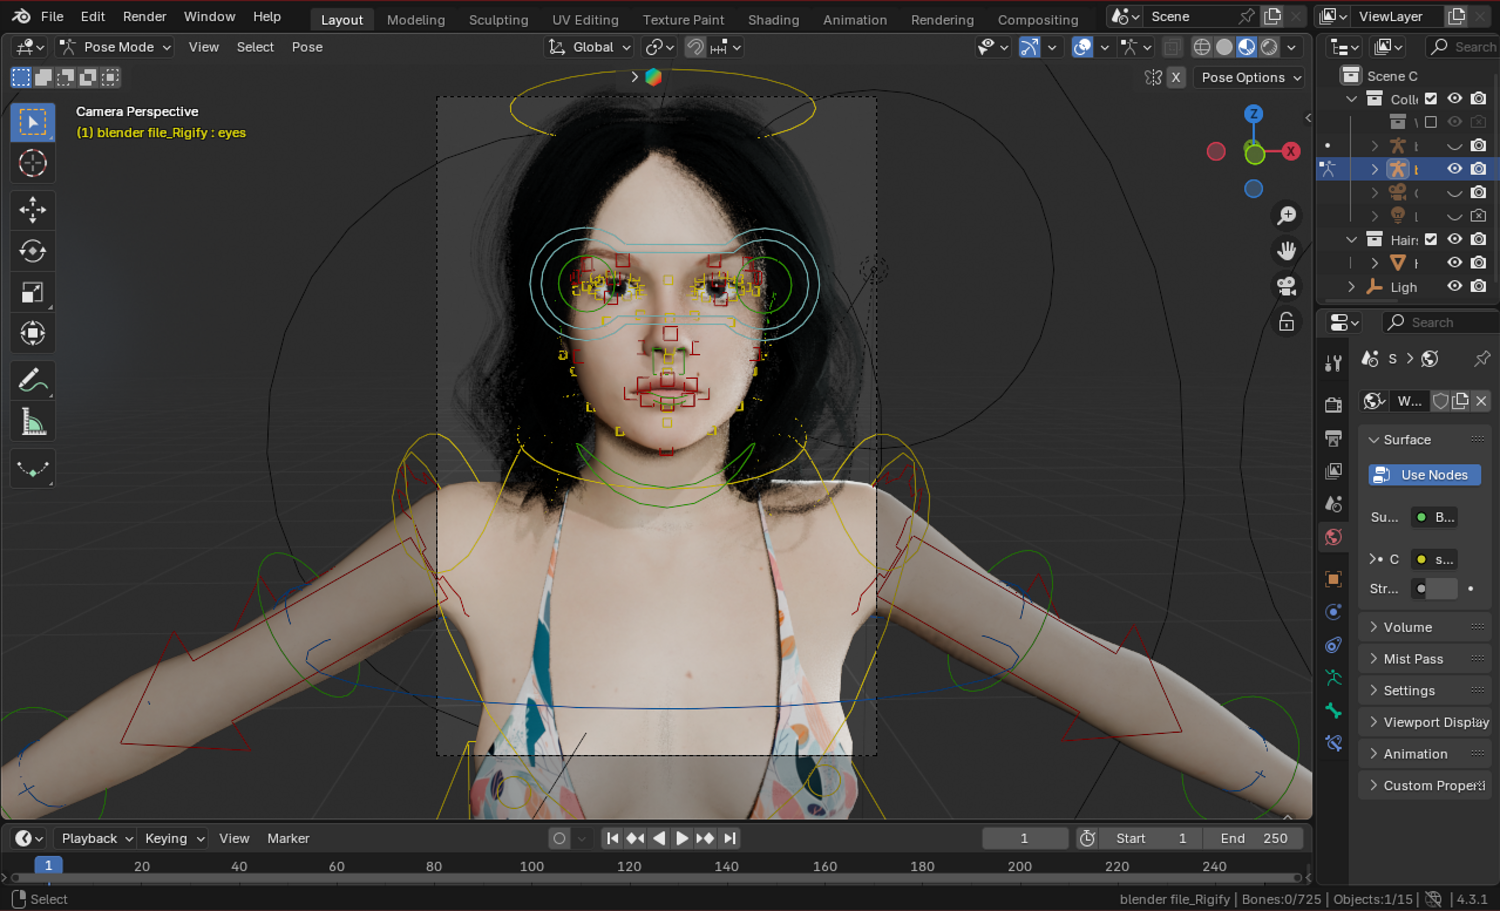The height and width of the screenshot is (911, 1500).
Task: Switch viewport to Wireframe shading
Action: [1202, 47]
